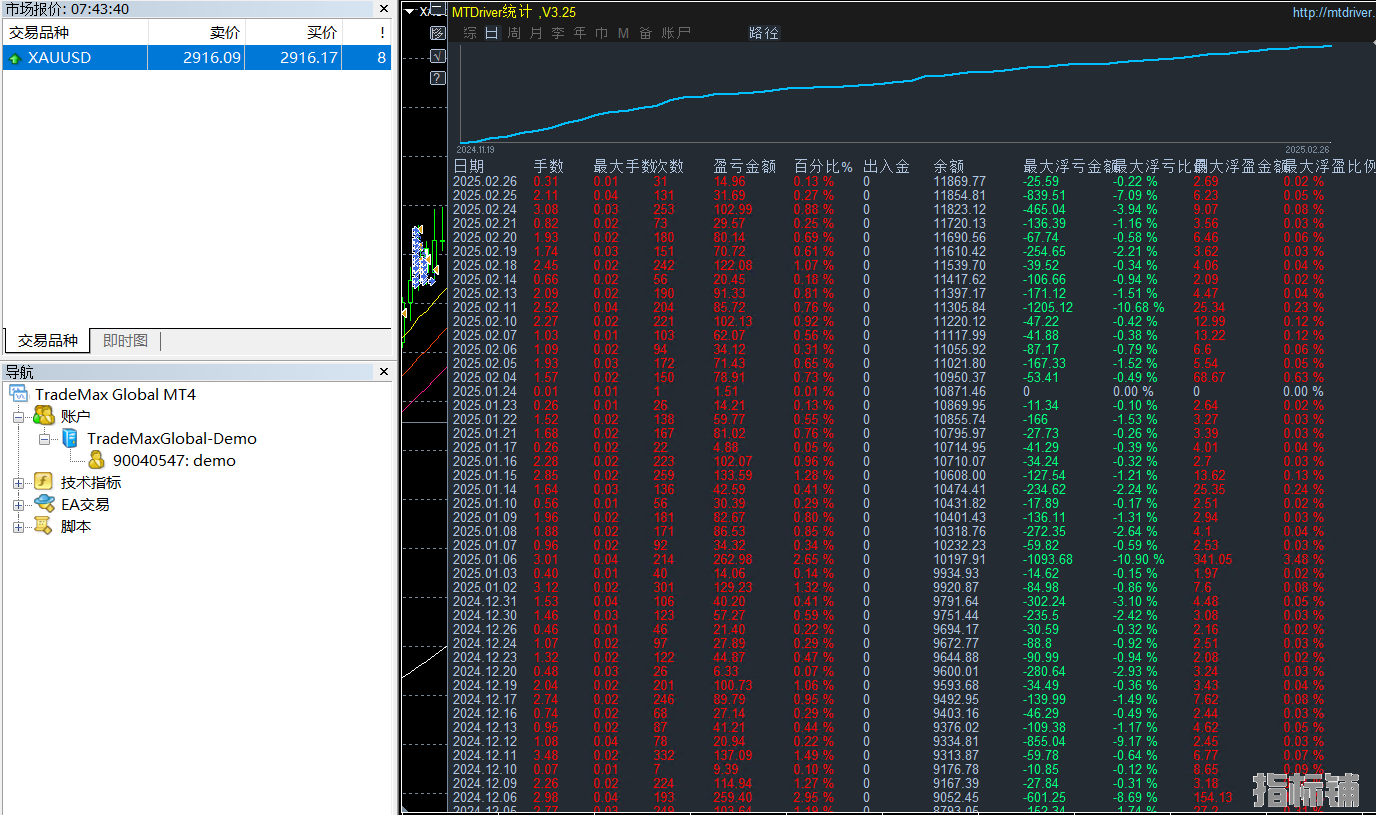The height and width of the screenshot is (815, 1376).
Task: Expand the 技术指标 tree node
Action: tap(18, 483)
